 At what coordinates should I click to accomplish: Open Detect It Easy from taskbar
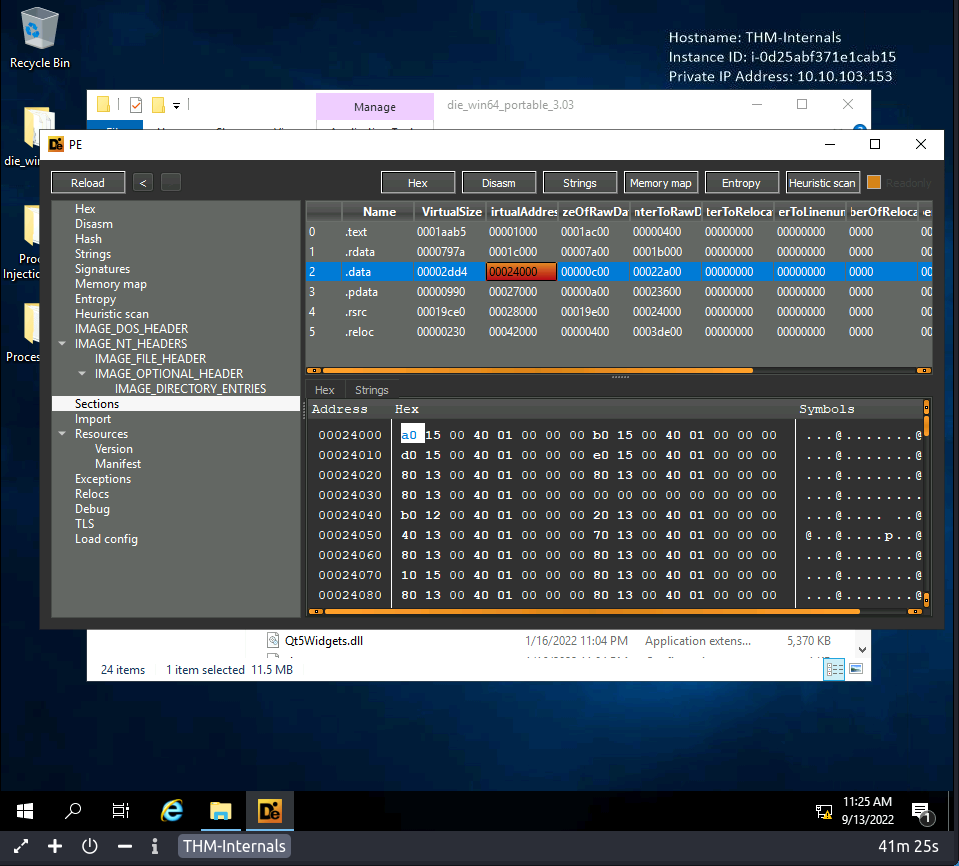tap(269, 811)
